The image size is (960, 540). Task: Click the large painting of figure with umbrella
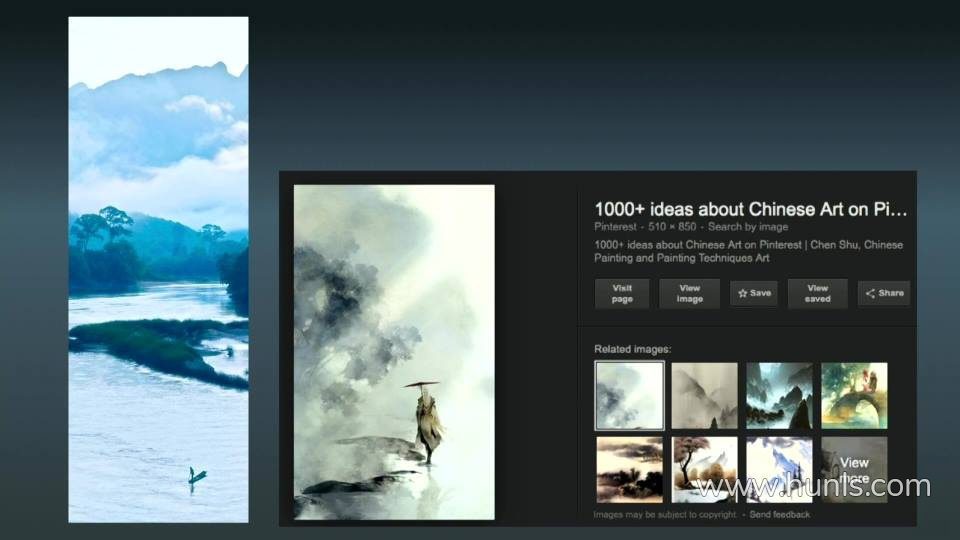(x=394, y=352)
